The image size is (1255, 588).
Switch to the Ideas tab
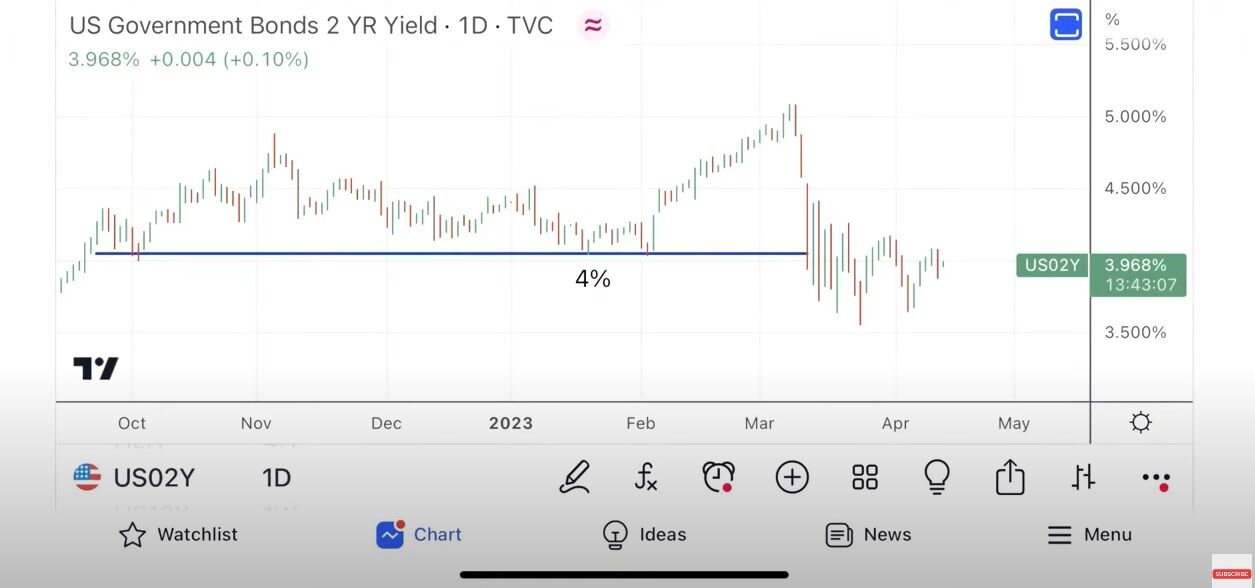644,535
